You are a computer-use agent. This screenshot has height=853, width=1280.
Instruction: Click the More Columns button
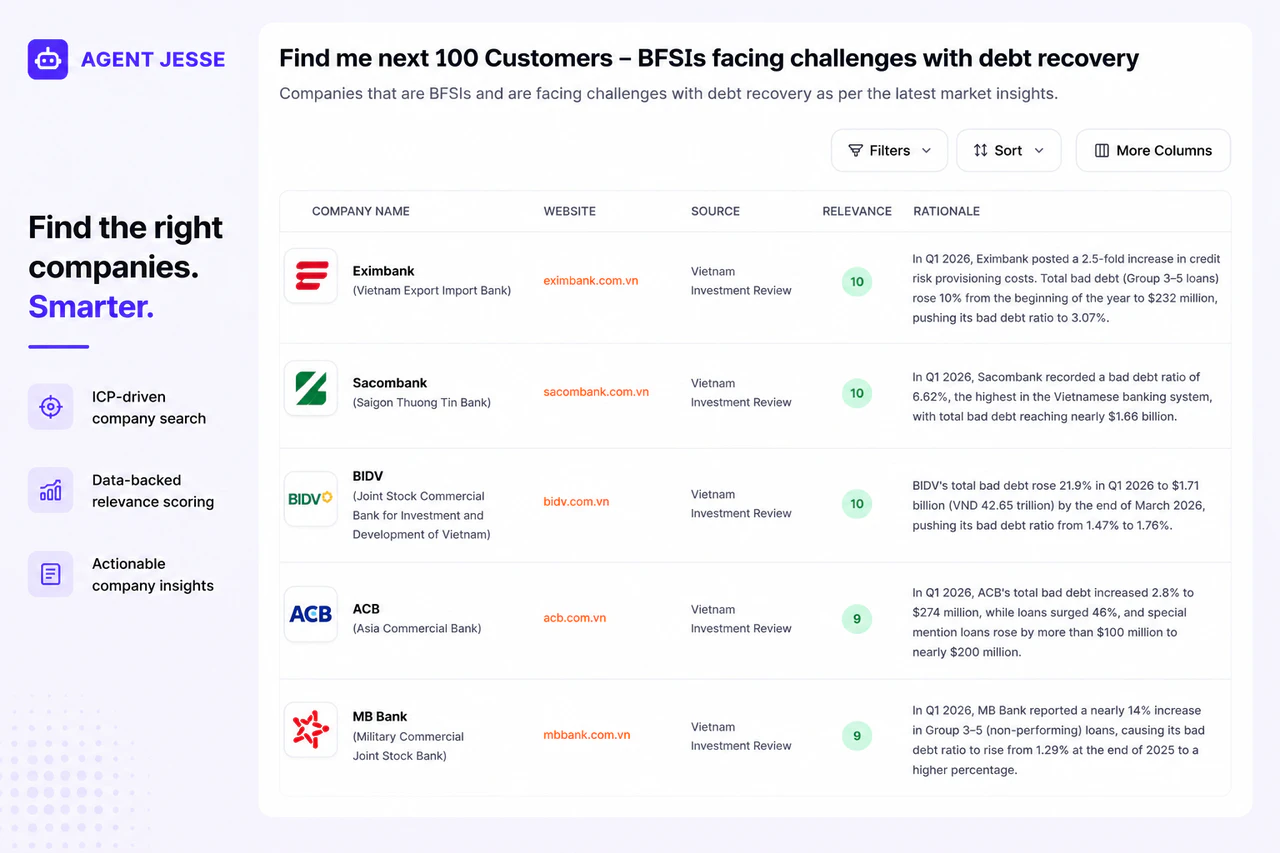pos(1153,150)
